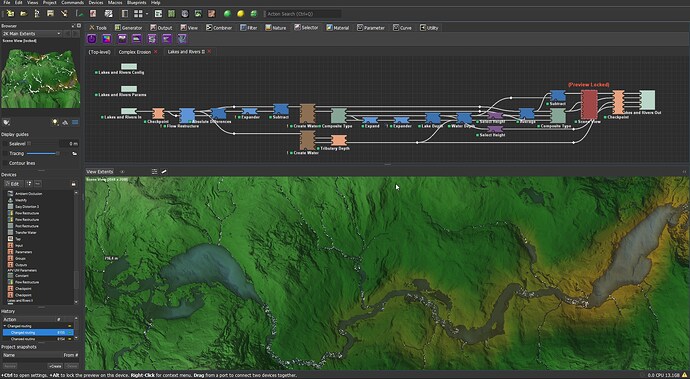Open the 2K Main Extents dropdown
690x379 pixels.
coord(32,33)
